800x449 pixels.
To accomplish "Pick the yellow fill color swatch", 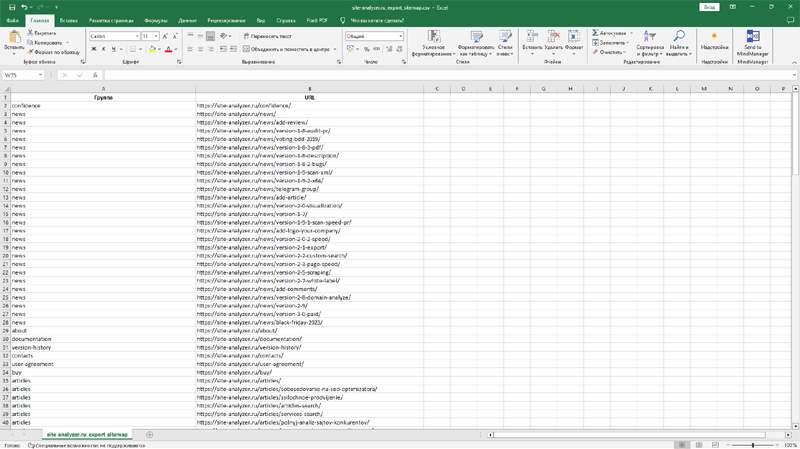I will tap(152, 49).
